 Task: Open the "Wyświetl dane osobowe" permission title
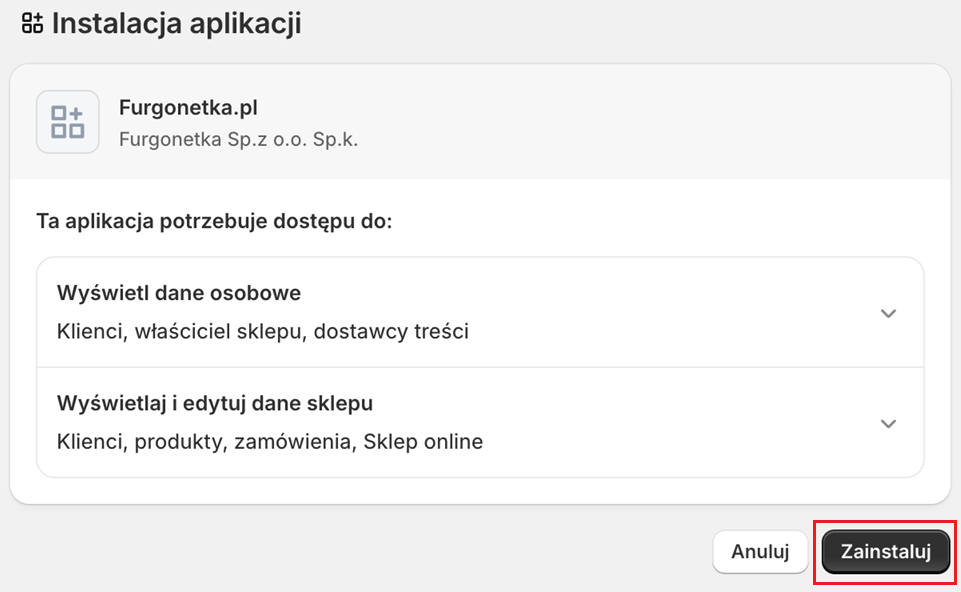coord(179,293)
